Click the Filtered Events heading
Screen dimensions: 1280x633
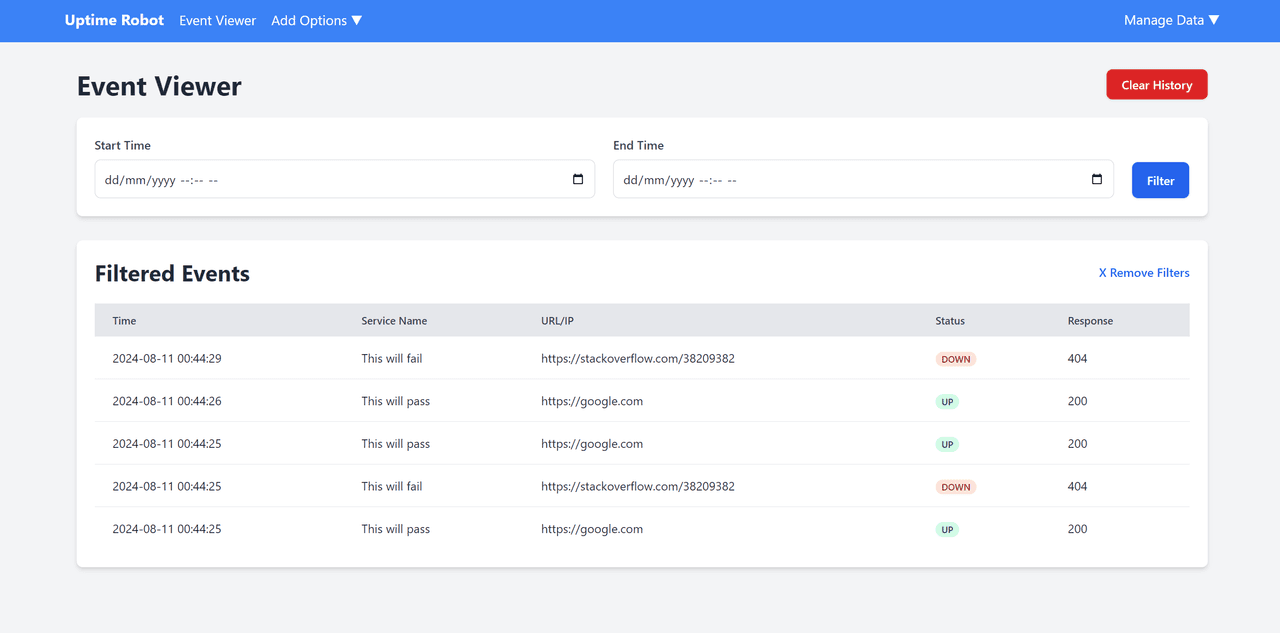pyautogui.click(x=172, y=274)
